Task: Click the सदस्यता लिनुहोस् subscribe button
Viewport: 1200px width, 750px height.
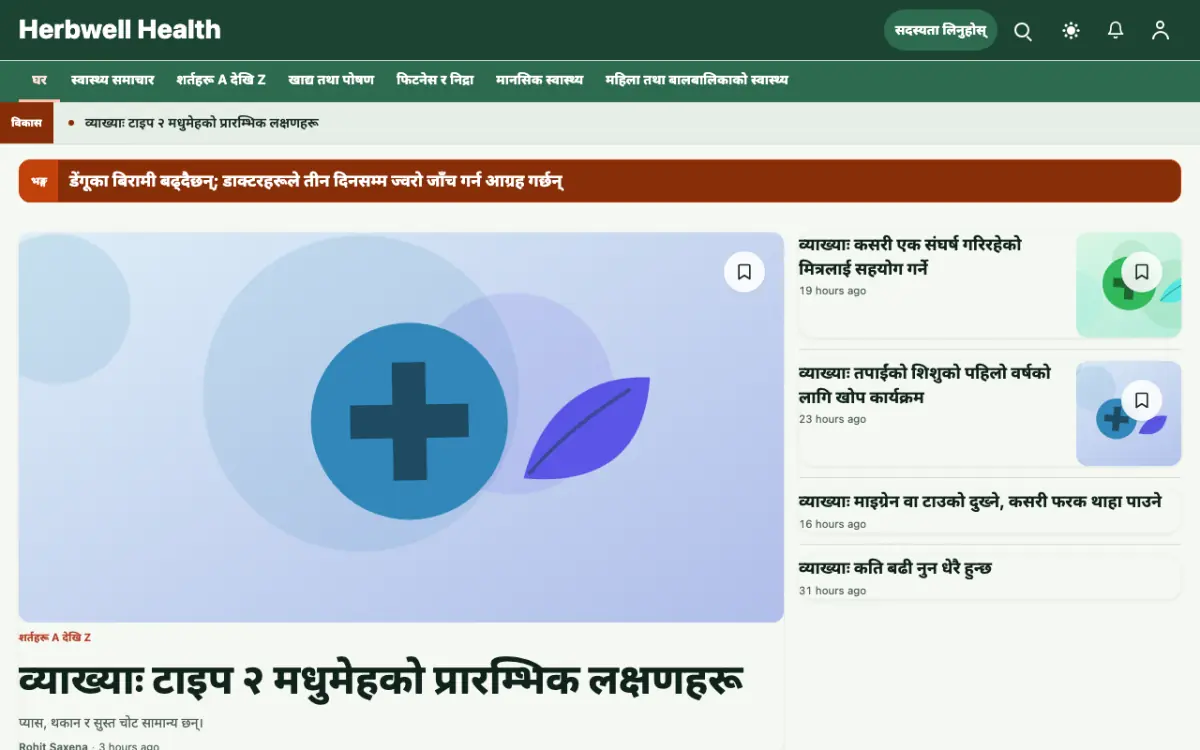Action: pos(941,30)
